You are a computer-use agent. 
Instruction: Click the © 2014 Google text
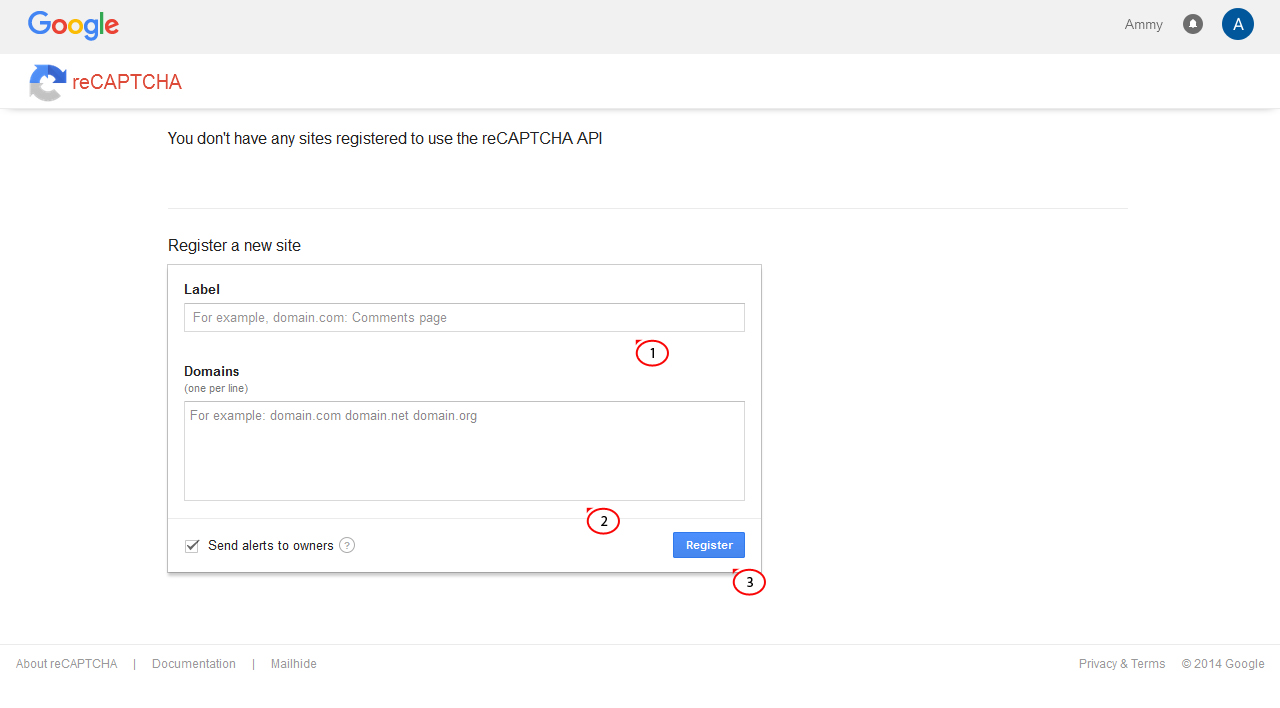pos(1223,664)
